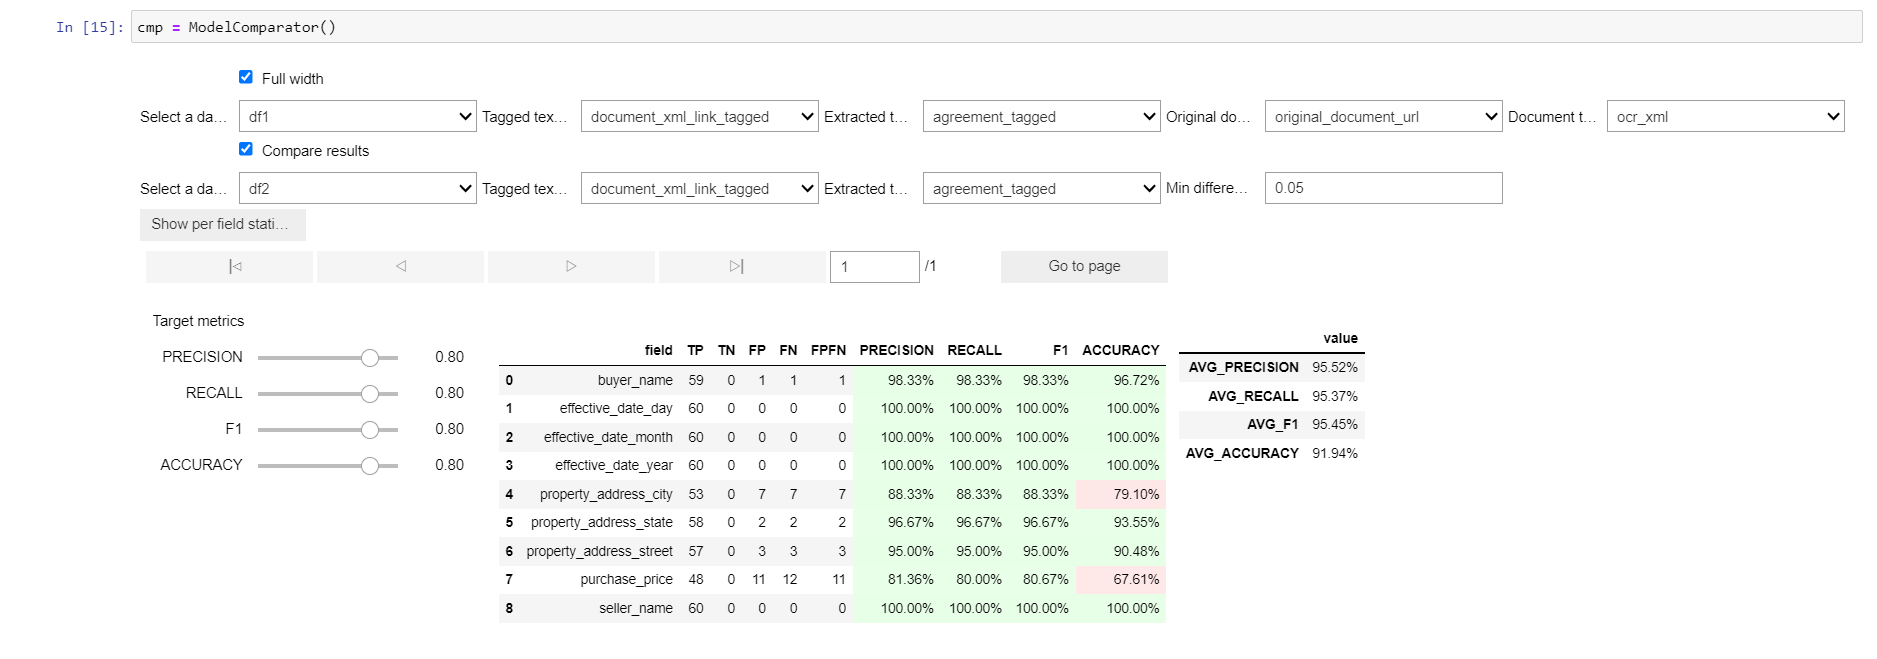Click the AVG_F1 95.45% value
Viewport: 1877px width, 659px height.
click(1335, 424)
